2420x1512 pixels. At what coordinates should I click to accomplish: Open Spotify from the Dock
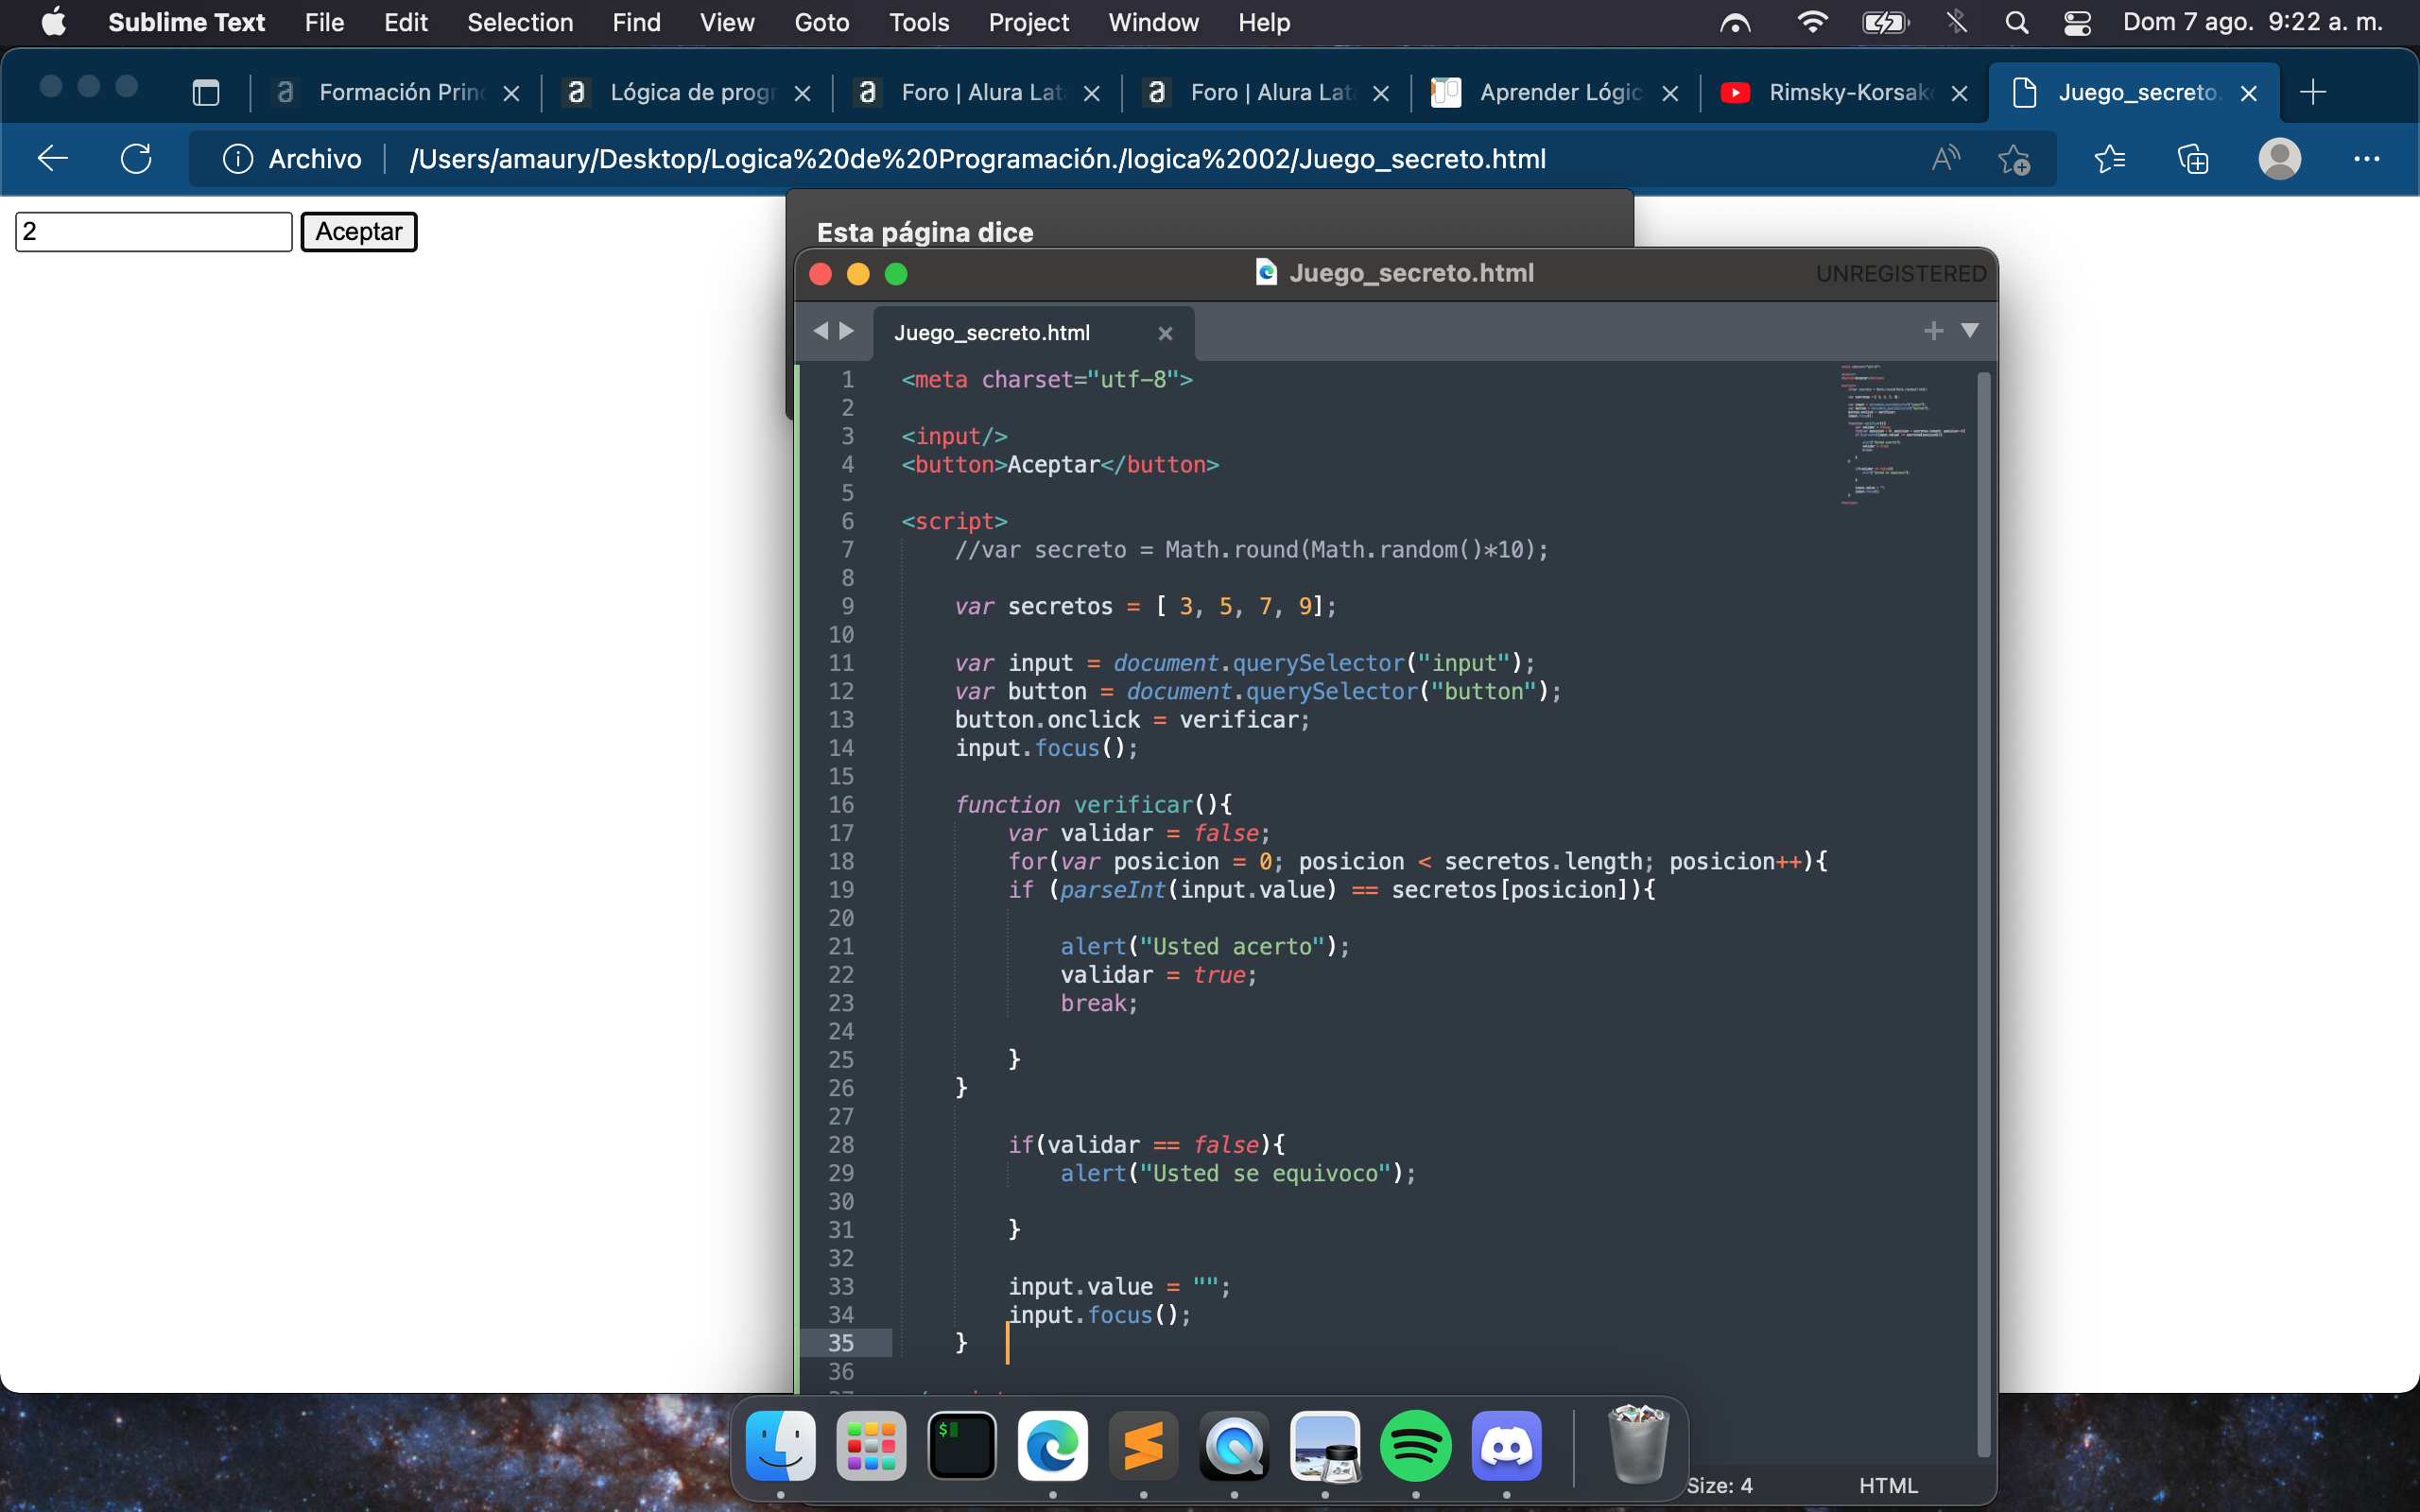1415,1445
